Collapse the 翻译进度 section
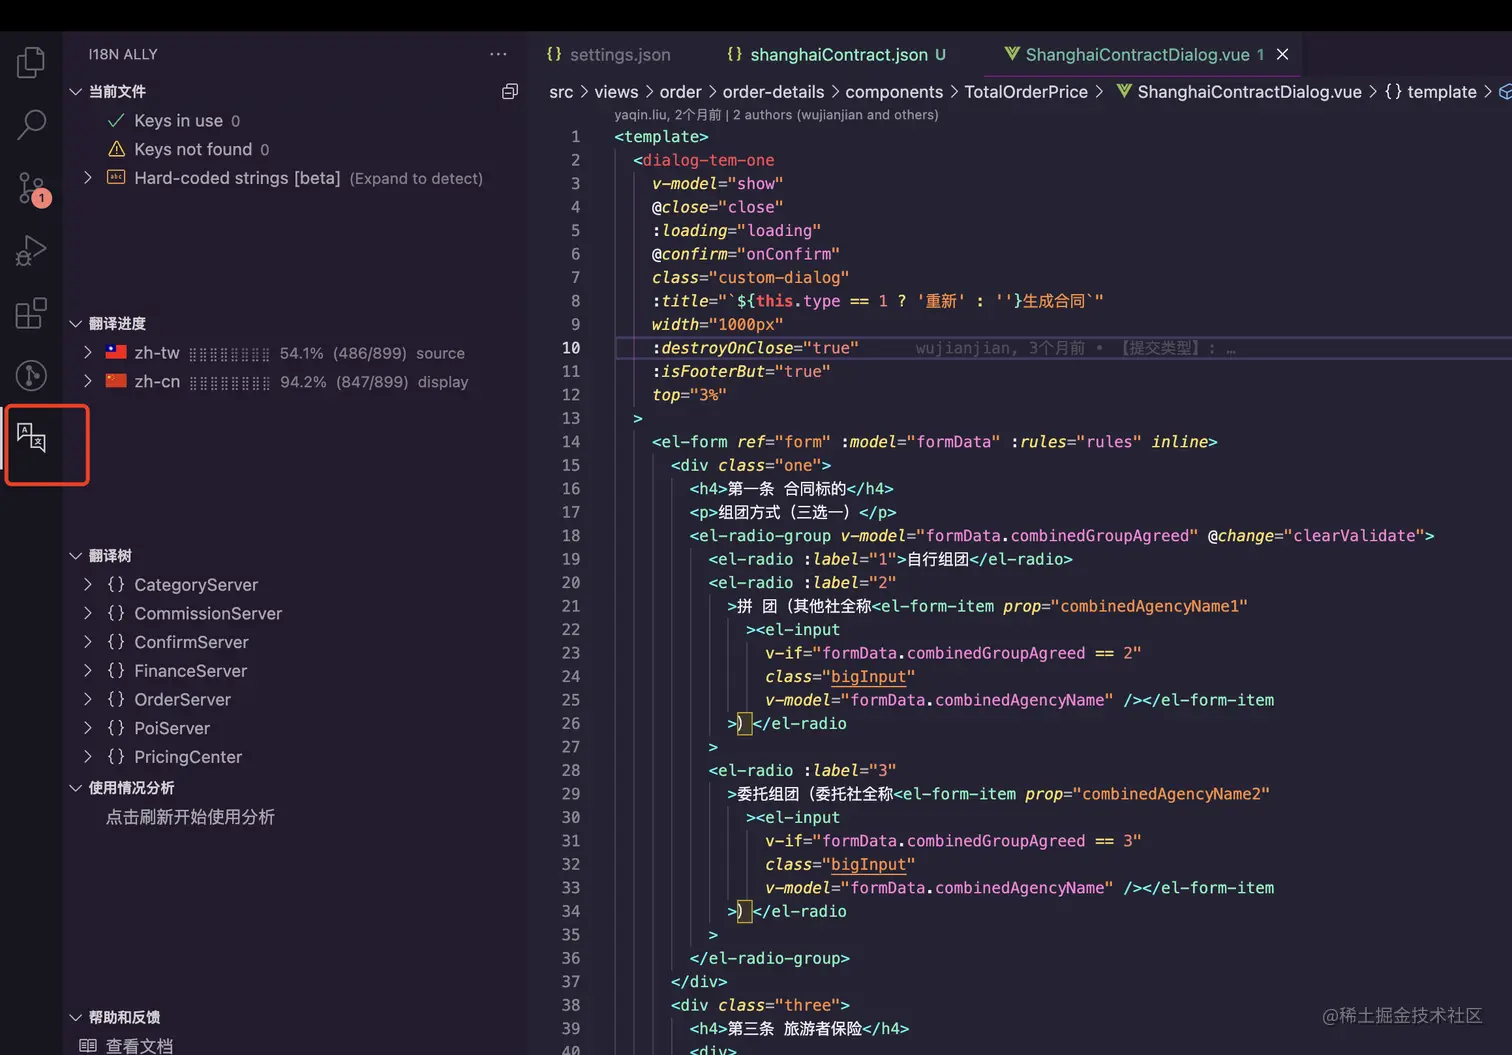The height and width of the screenshot is (1055, 1512). 75,323
